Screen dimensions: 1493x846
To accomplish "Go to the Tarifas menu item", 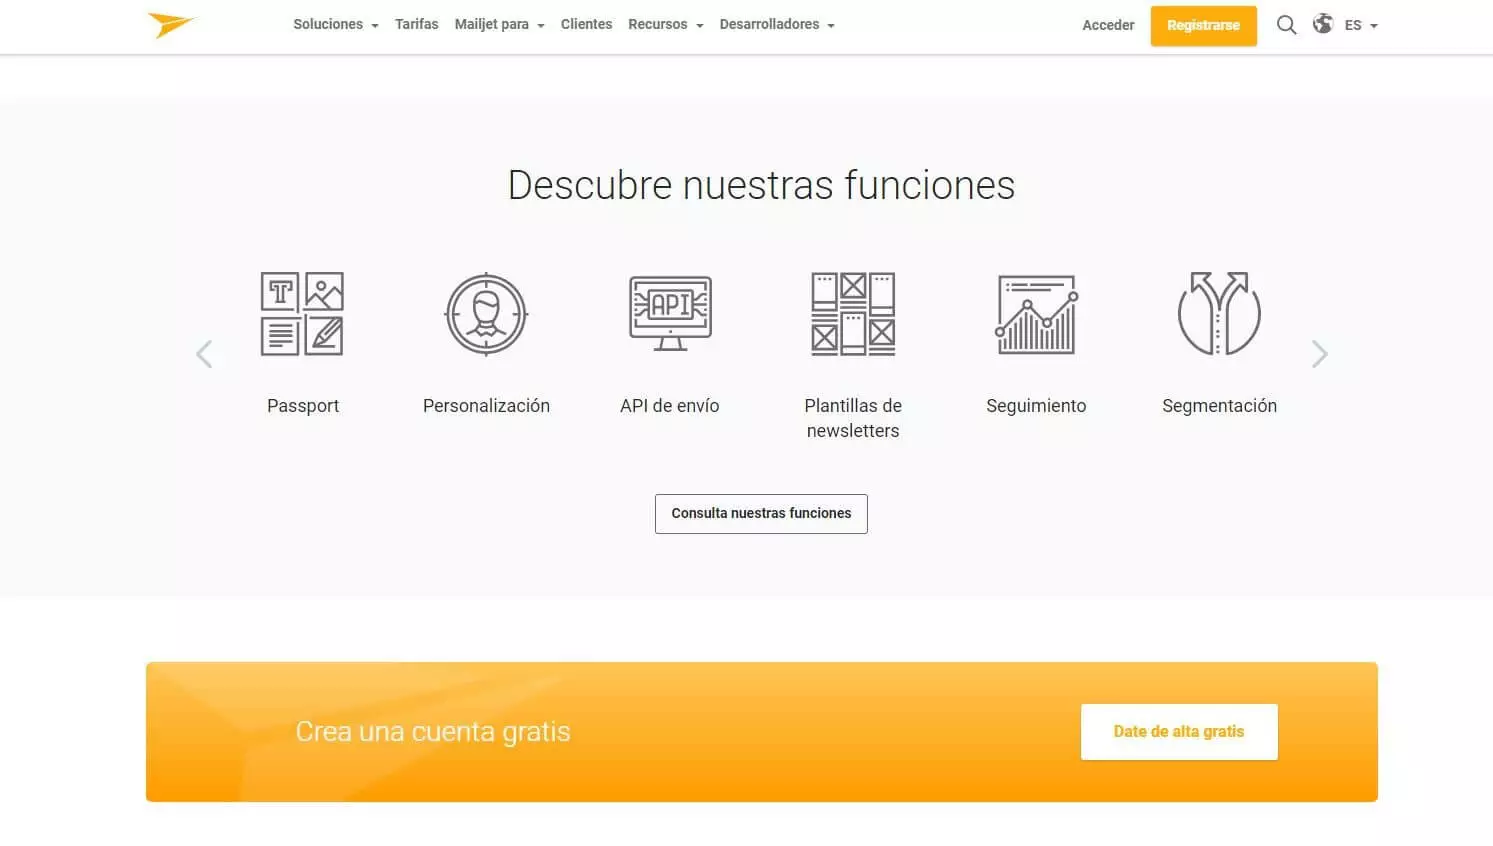I will [416, 25].
